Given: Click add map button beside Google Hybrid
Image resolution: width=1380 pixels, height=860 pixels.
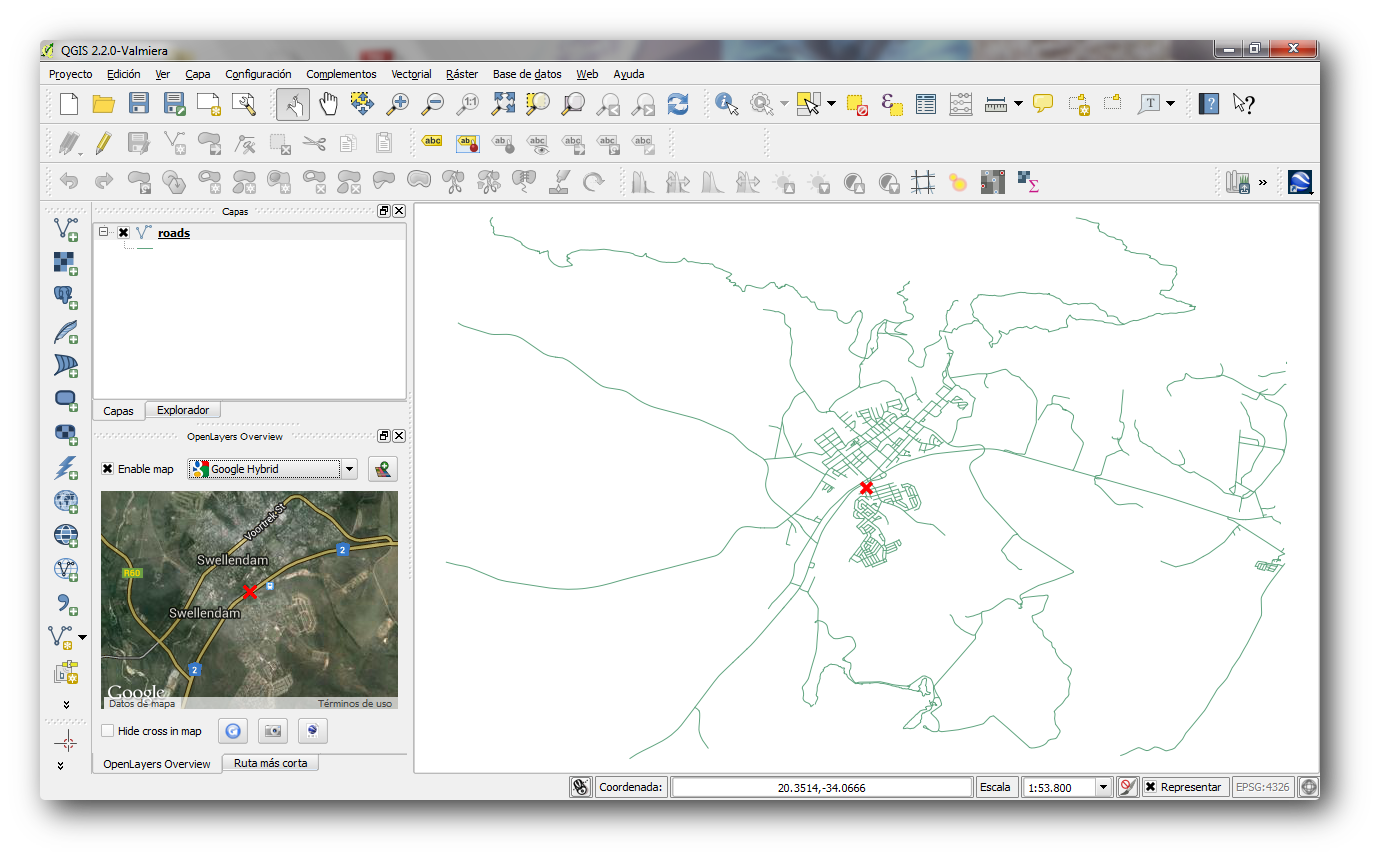Looking at the screenshot, I should 382,469.
